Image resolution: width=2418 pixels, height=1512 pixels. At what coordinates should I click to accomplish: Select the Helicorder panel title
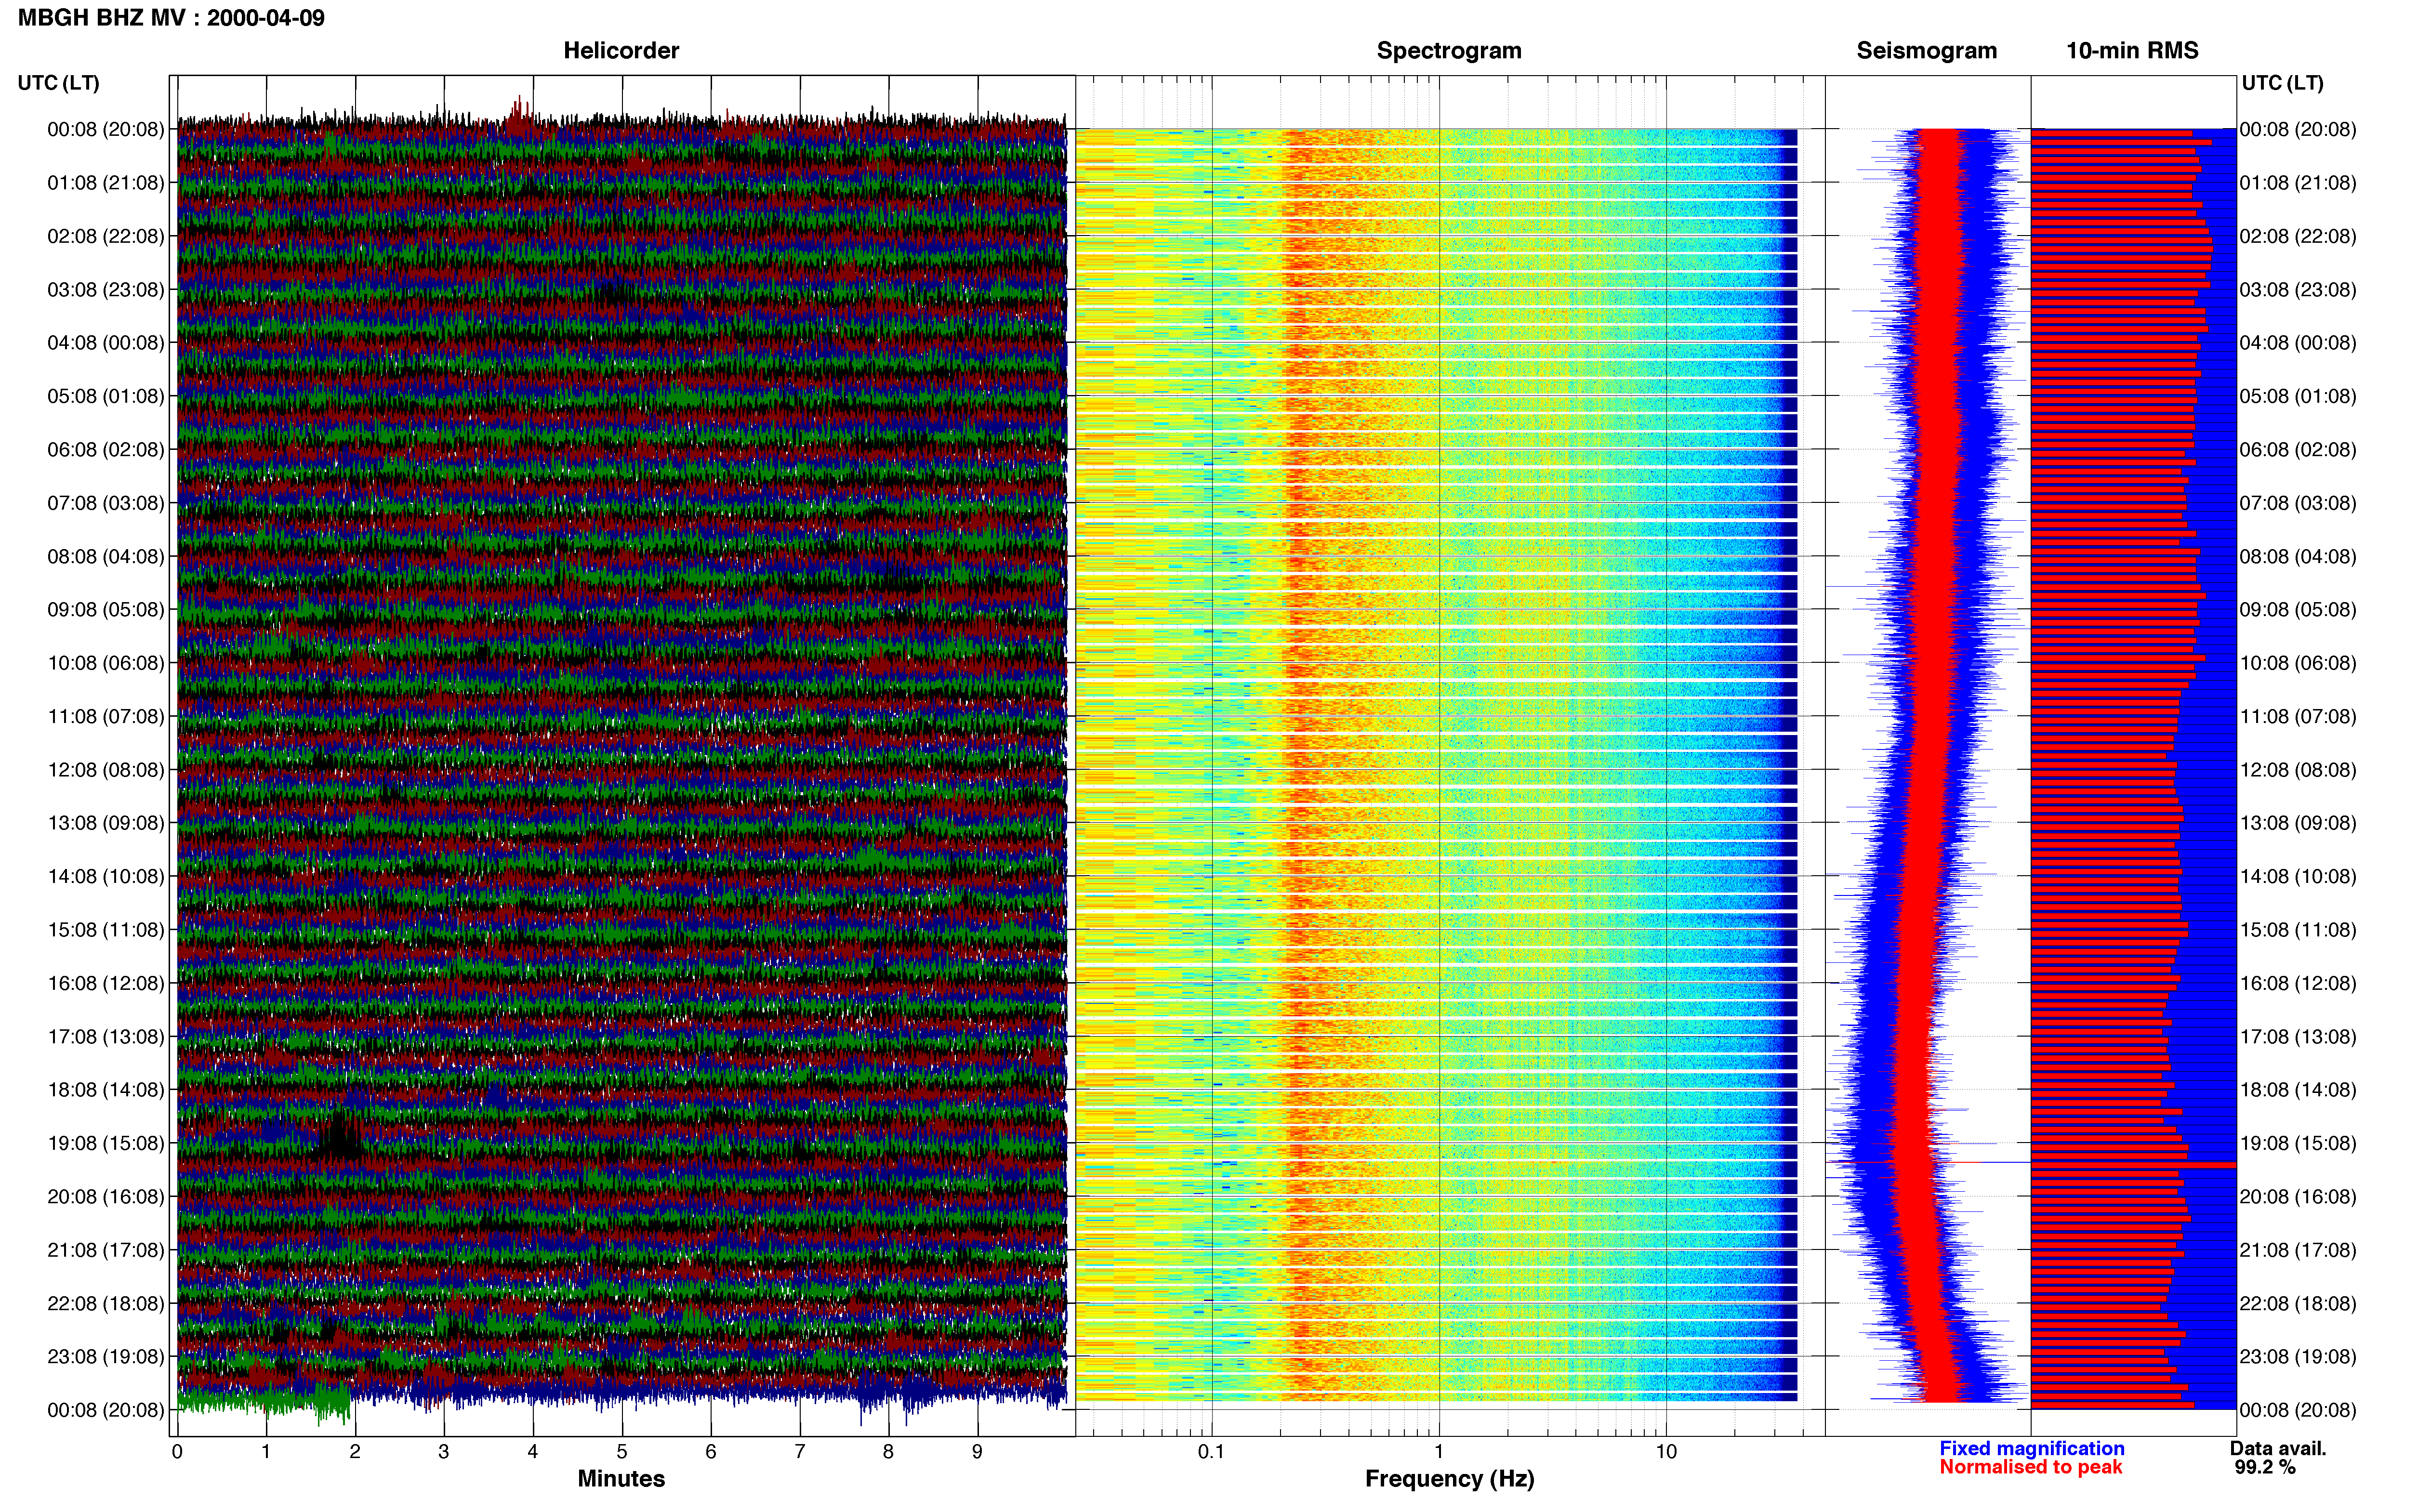pos(621,51)
